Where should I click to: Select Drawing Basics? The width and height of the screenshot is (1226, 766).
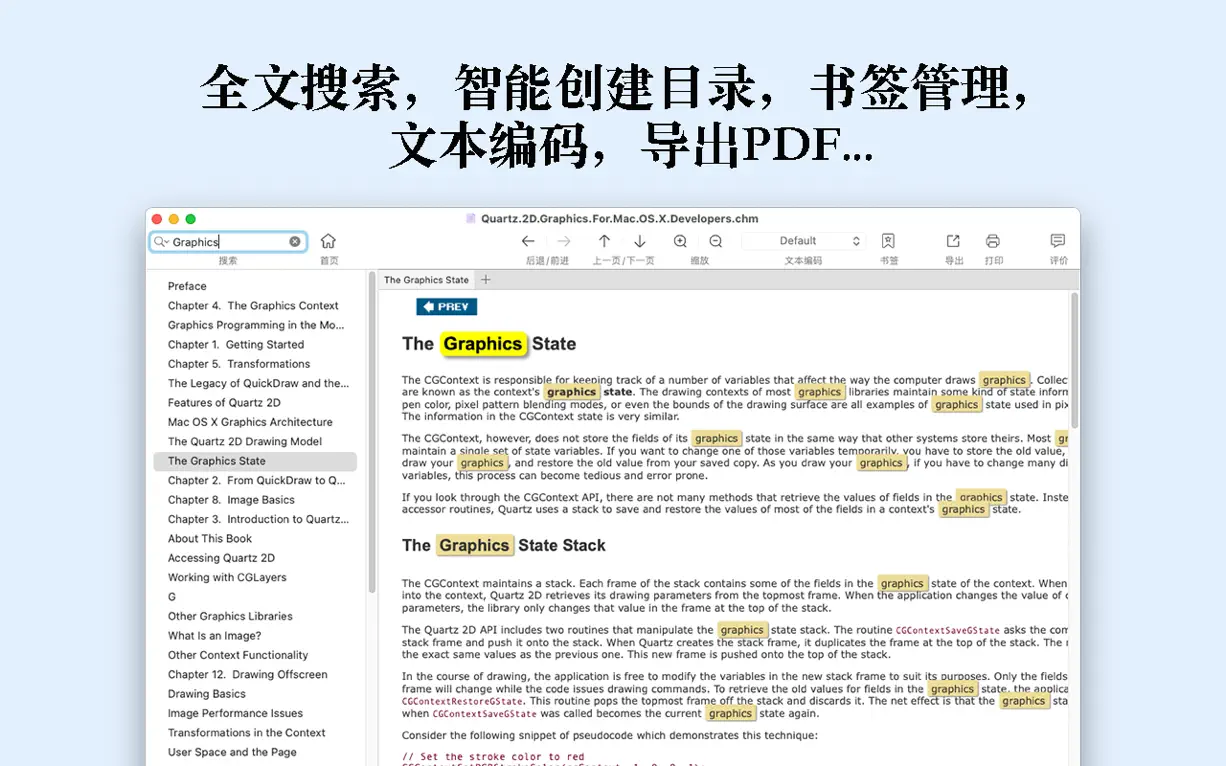tap(207, 694)
